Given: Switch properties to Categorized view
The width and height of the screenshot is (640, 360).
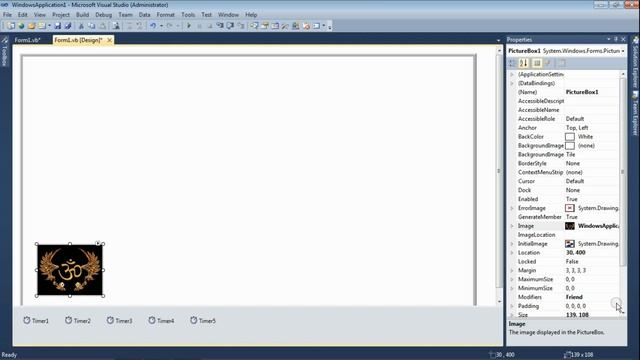Looking at the screenshot, I should click(512, 63).
